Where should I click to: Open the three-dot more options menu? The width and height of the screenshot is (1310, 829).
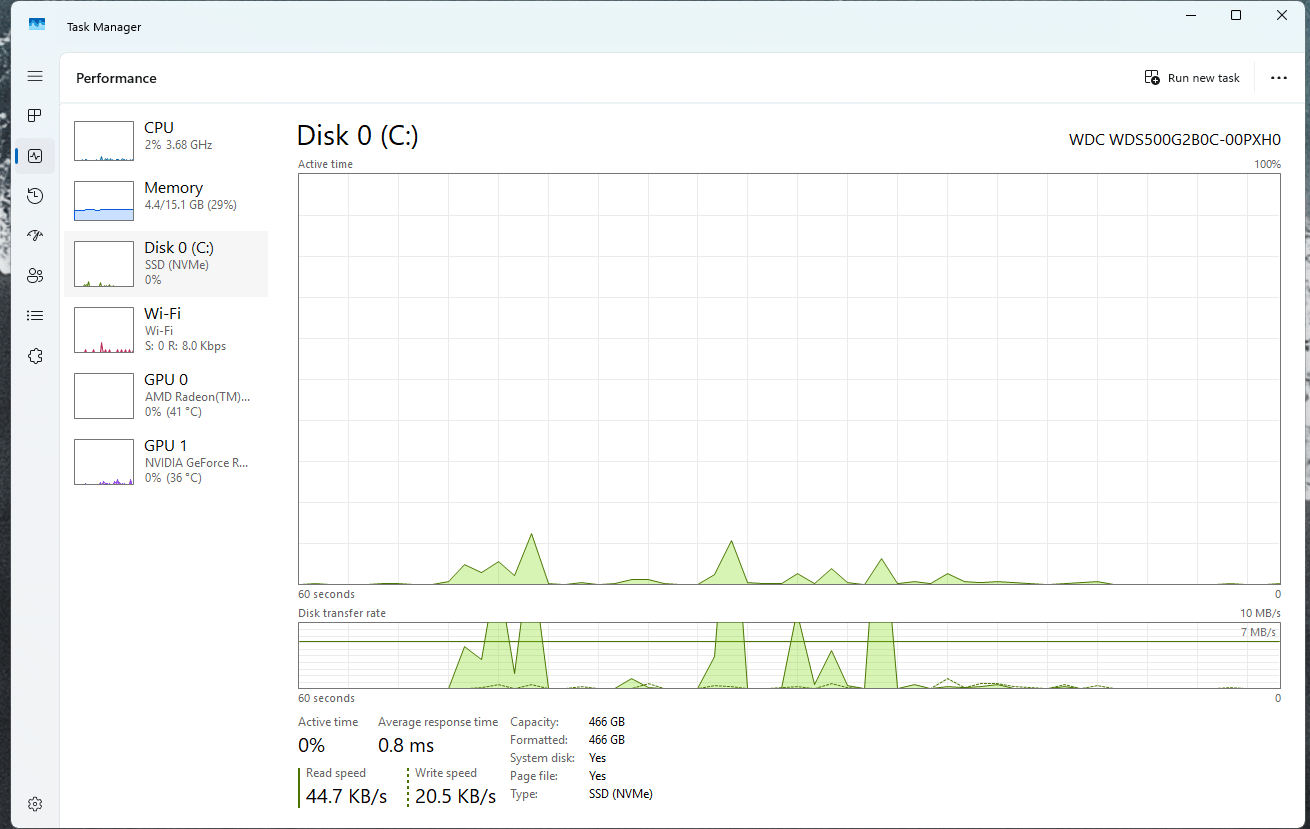(x=1278, y=78)
